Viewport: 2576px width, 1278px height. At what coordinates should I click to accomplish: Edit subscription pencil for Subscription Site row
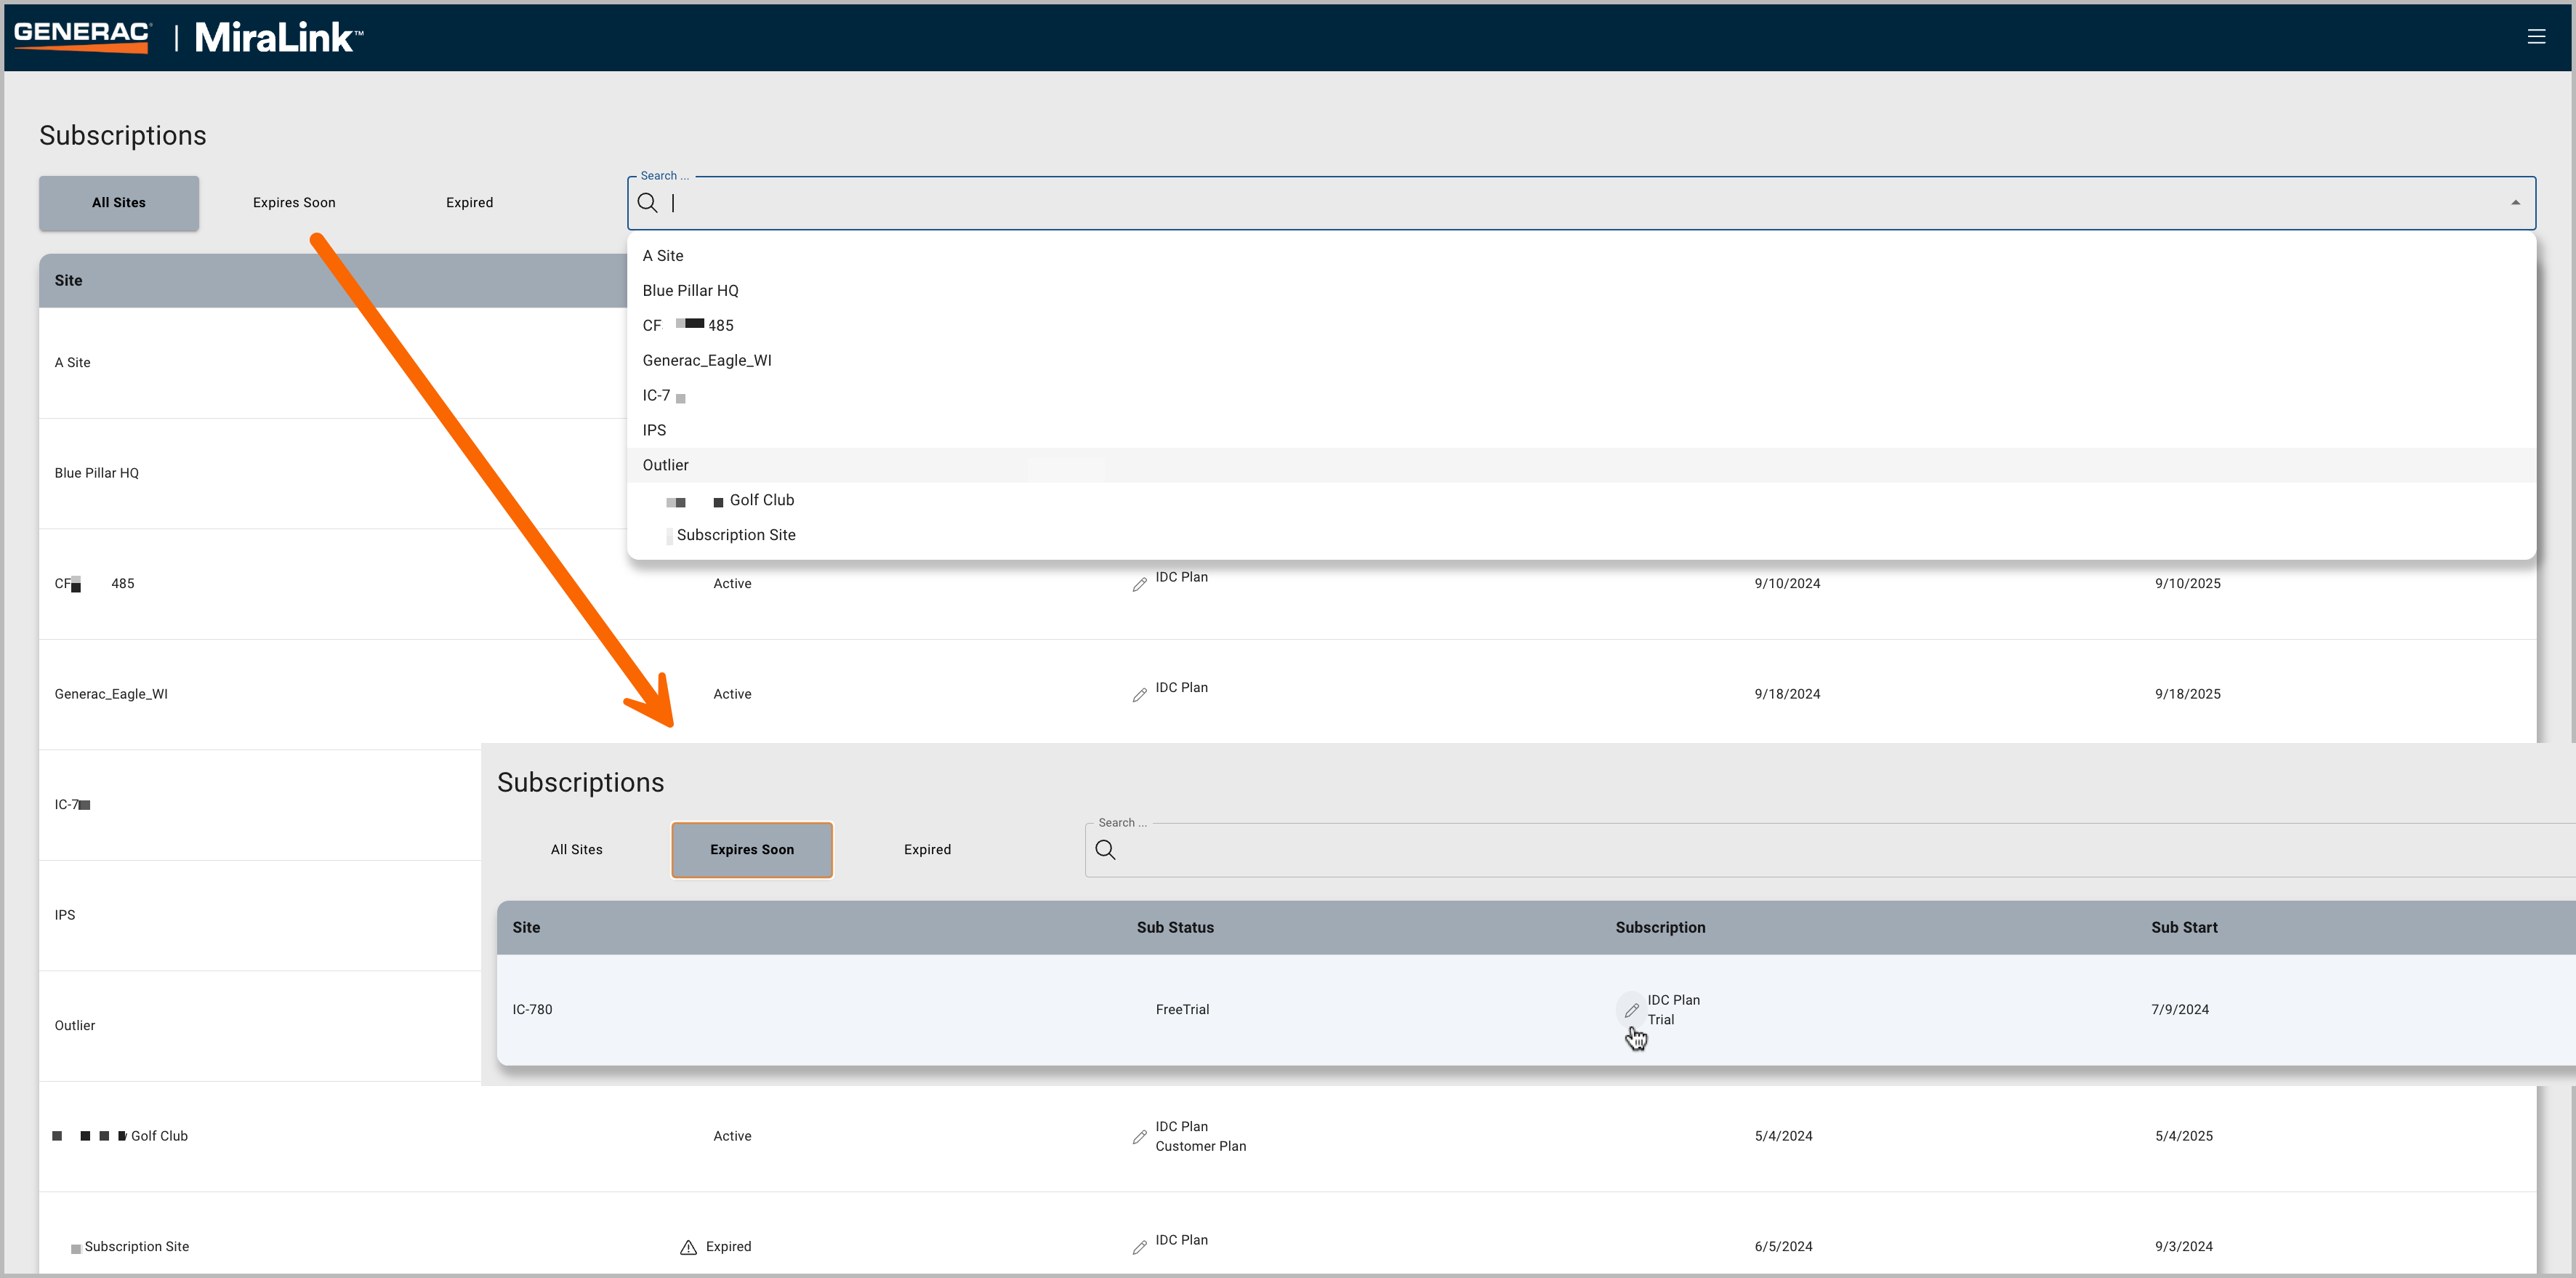[x=1139, y=1247]
